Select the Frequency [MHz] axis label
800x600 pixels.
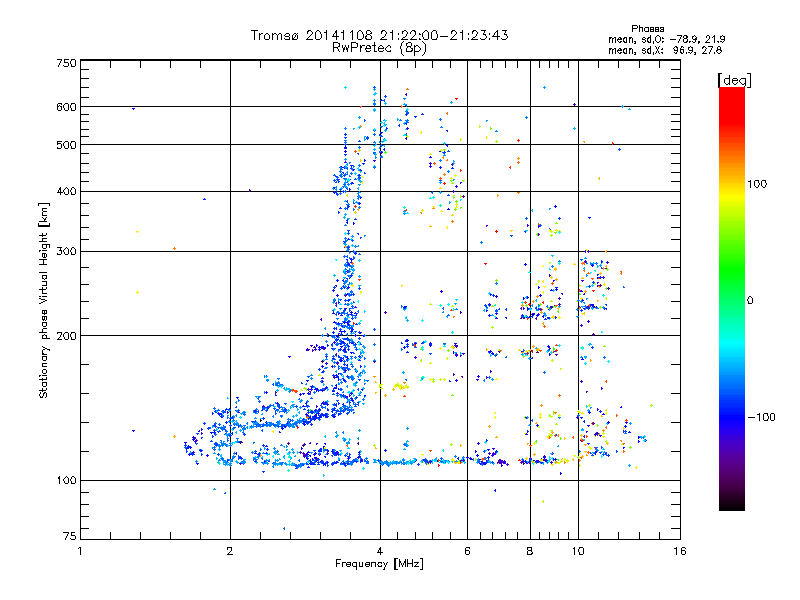tap(379, 564)
